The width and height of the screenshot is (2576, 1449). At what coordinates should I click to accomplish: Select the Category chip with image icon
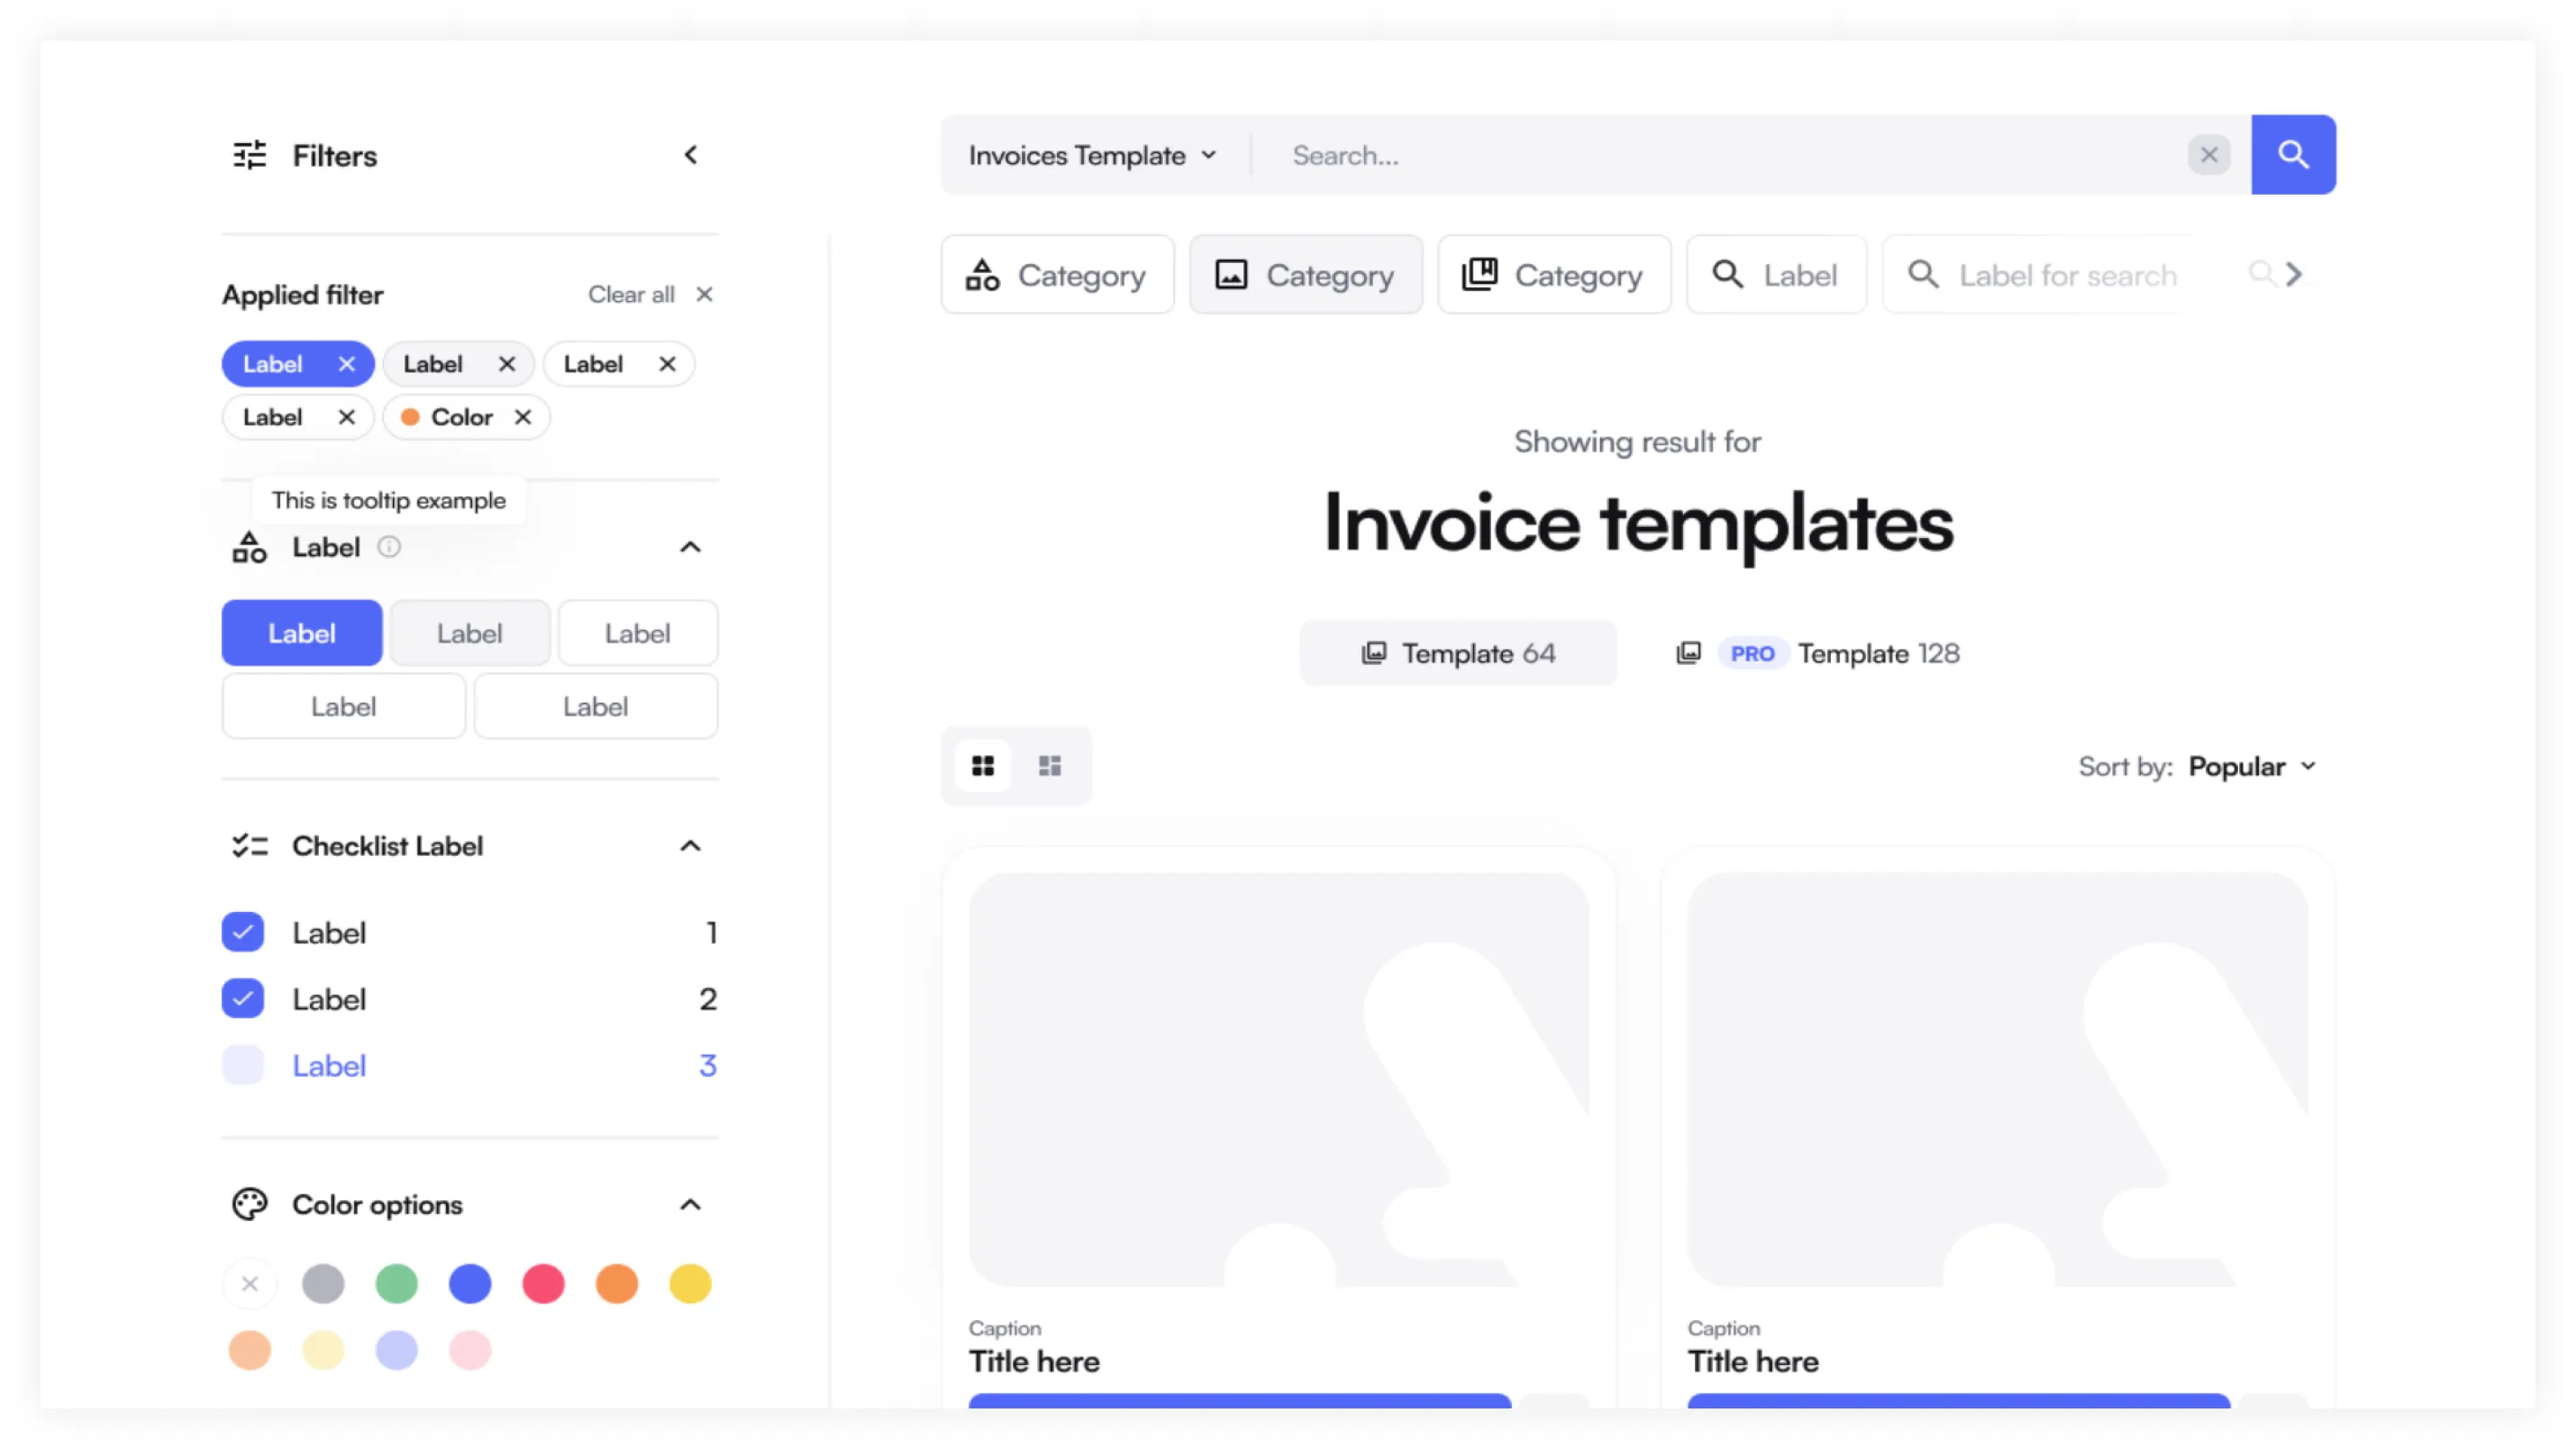(1305, 275)
